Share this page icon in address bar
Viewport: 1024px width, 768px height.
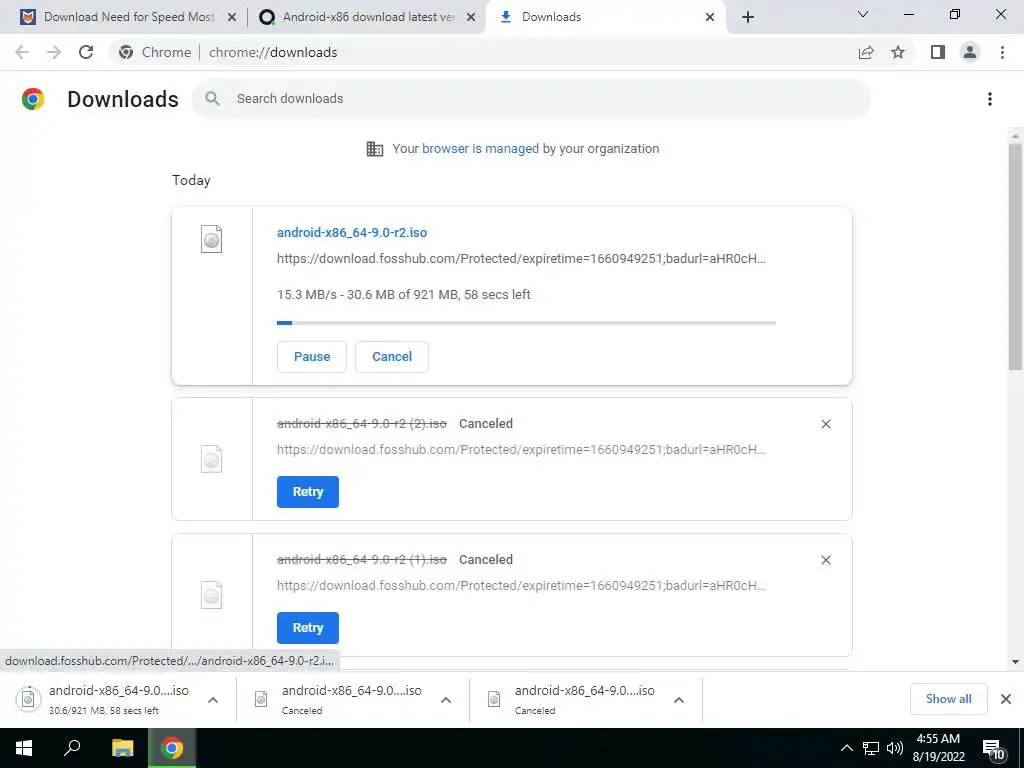(x=866, y=52)
